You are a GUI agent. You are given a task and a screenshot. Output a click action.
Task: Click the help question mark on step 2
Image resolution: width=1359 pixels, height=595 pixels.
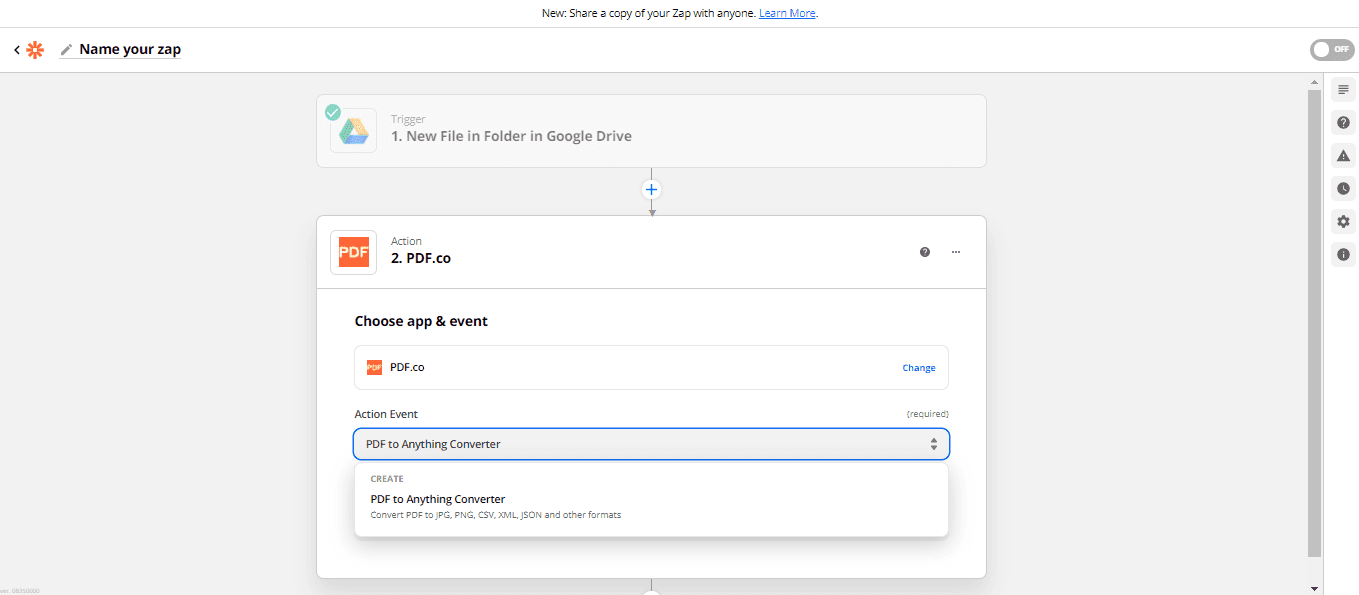point(924,252)
